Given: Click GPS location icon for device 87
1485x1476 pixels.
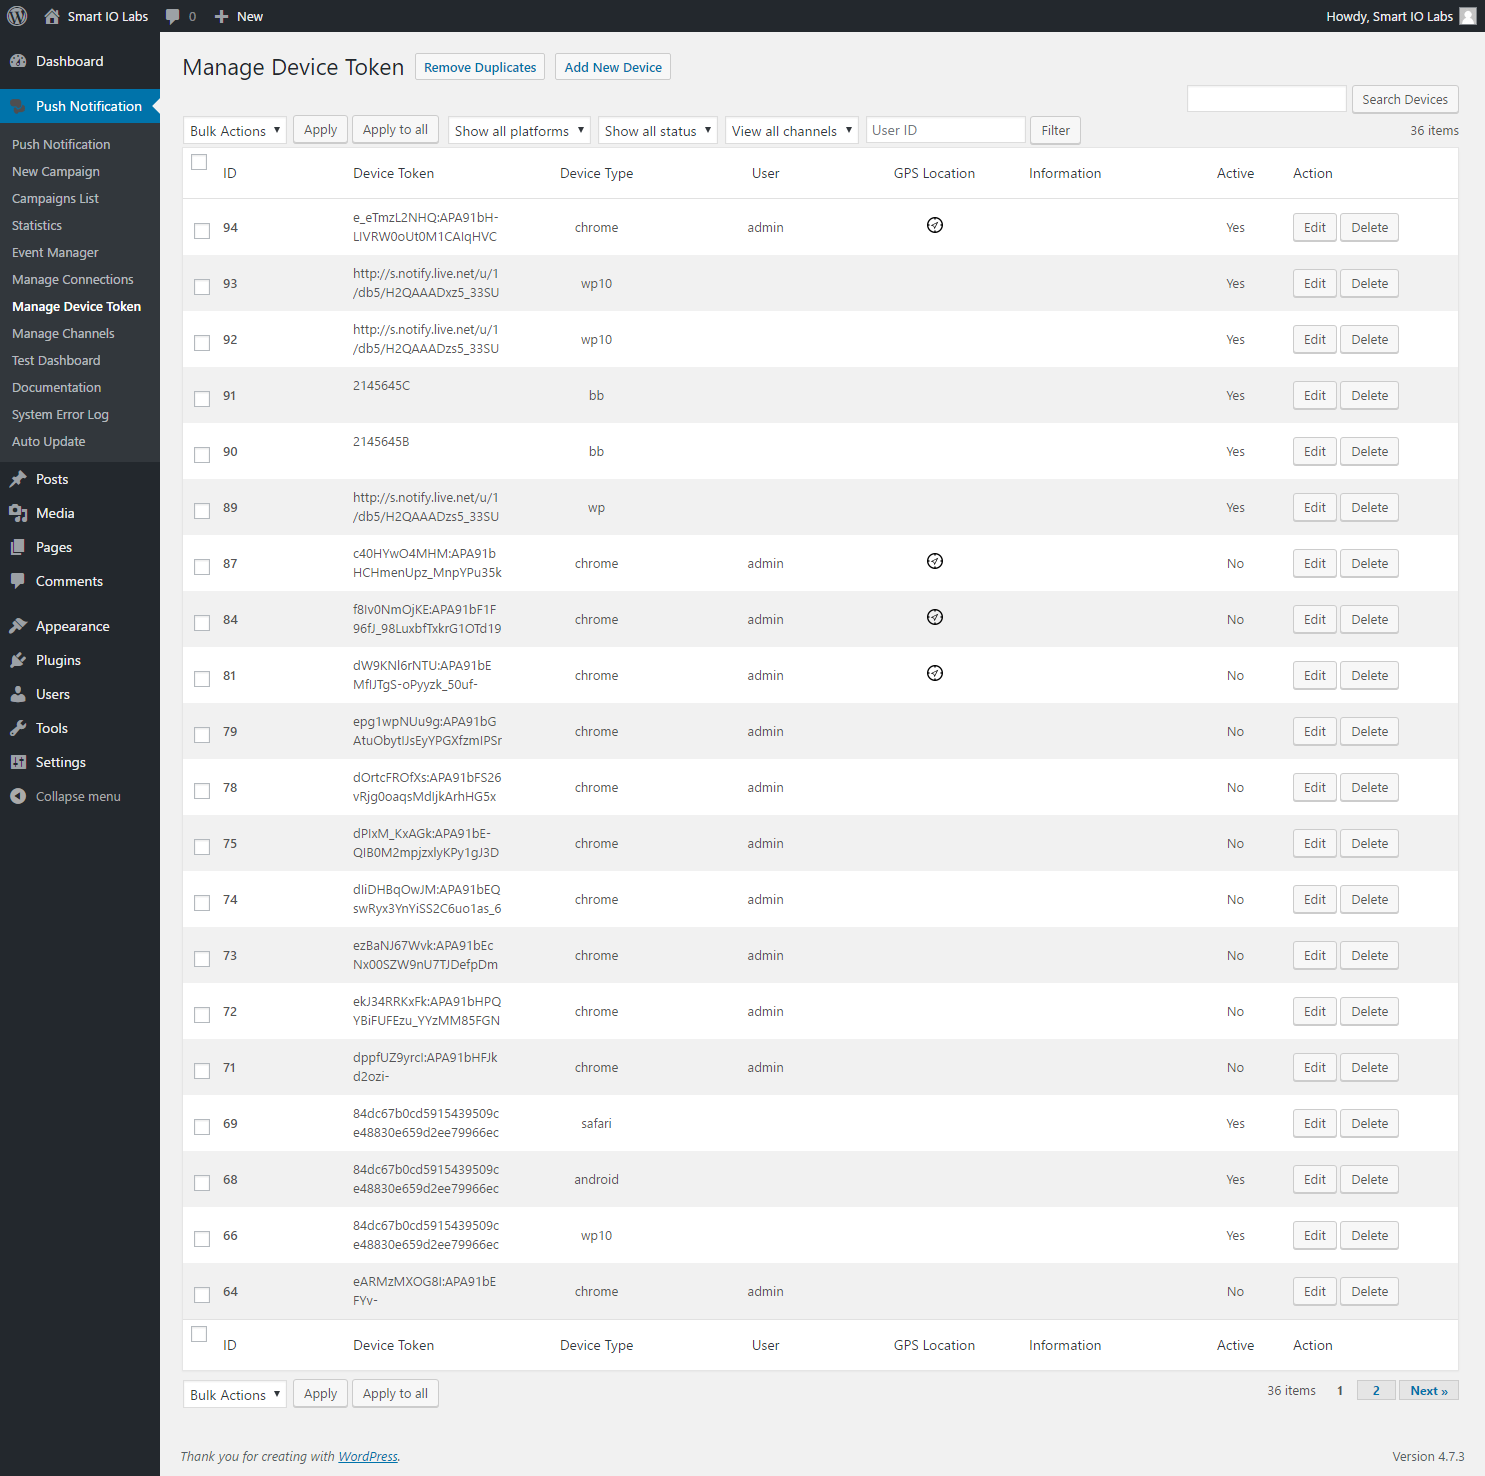Looking at the screenshot, I should 934,561.
